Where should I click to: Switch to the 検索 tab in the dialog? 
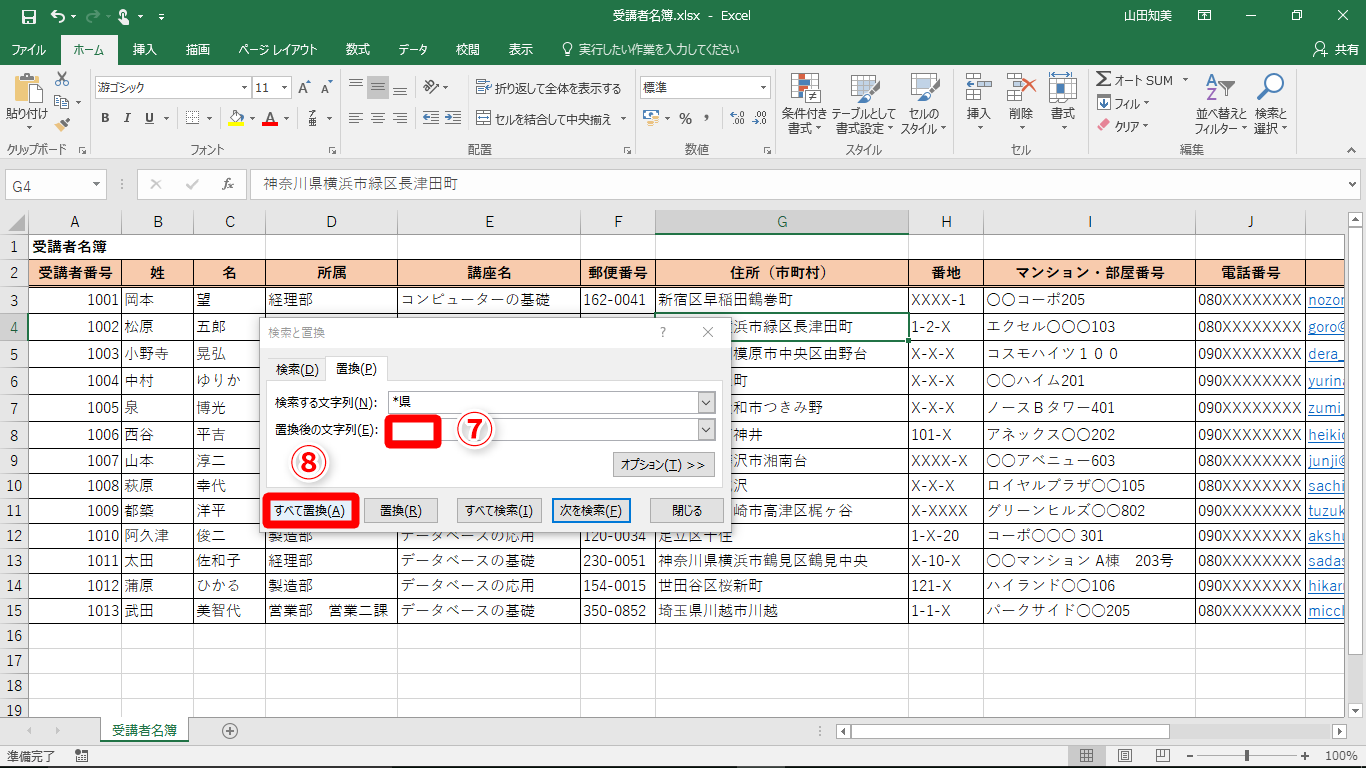pos(296,369)
